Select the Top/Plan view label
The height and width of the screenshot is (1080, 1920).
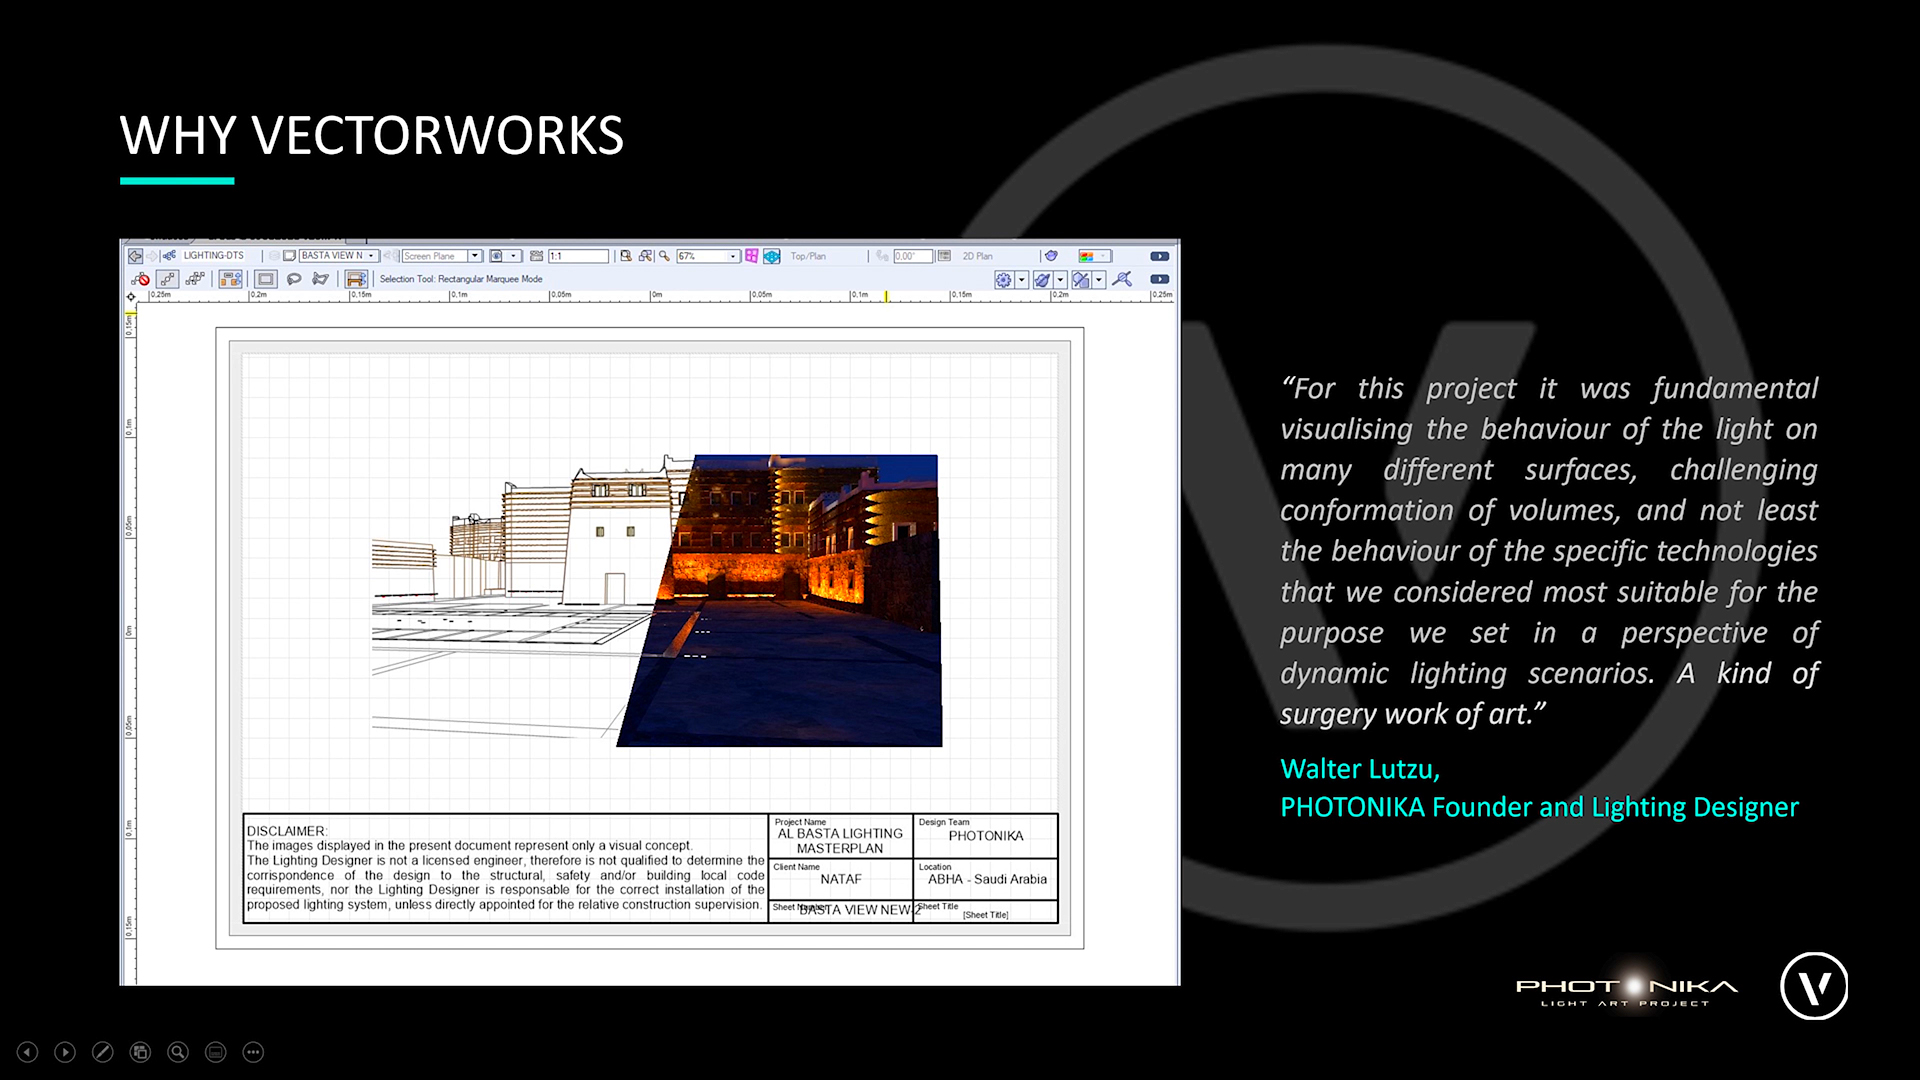(x=808, y=257)
